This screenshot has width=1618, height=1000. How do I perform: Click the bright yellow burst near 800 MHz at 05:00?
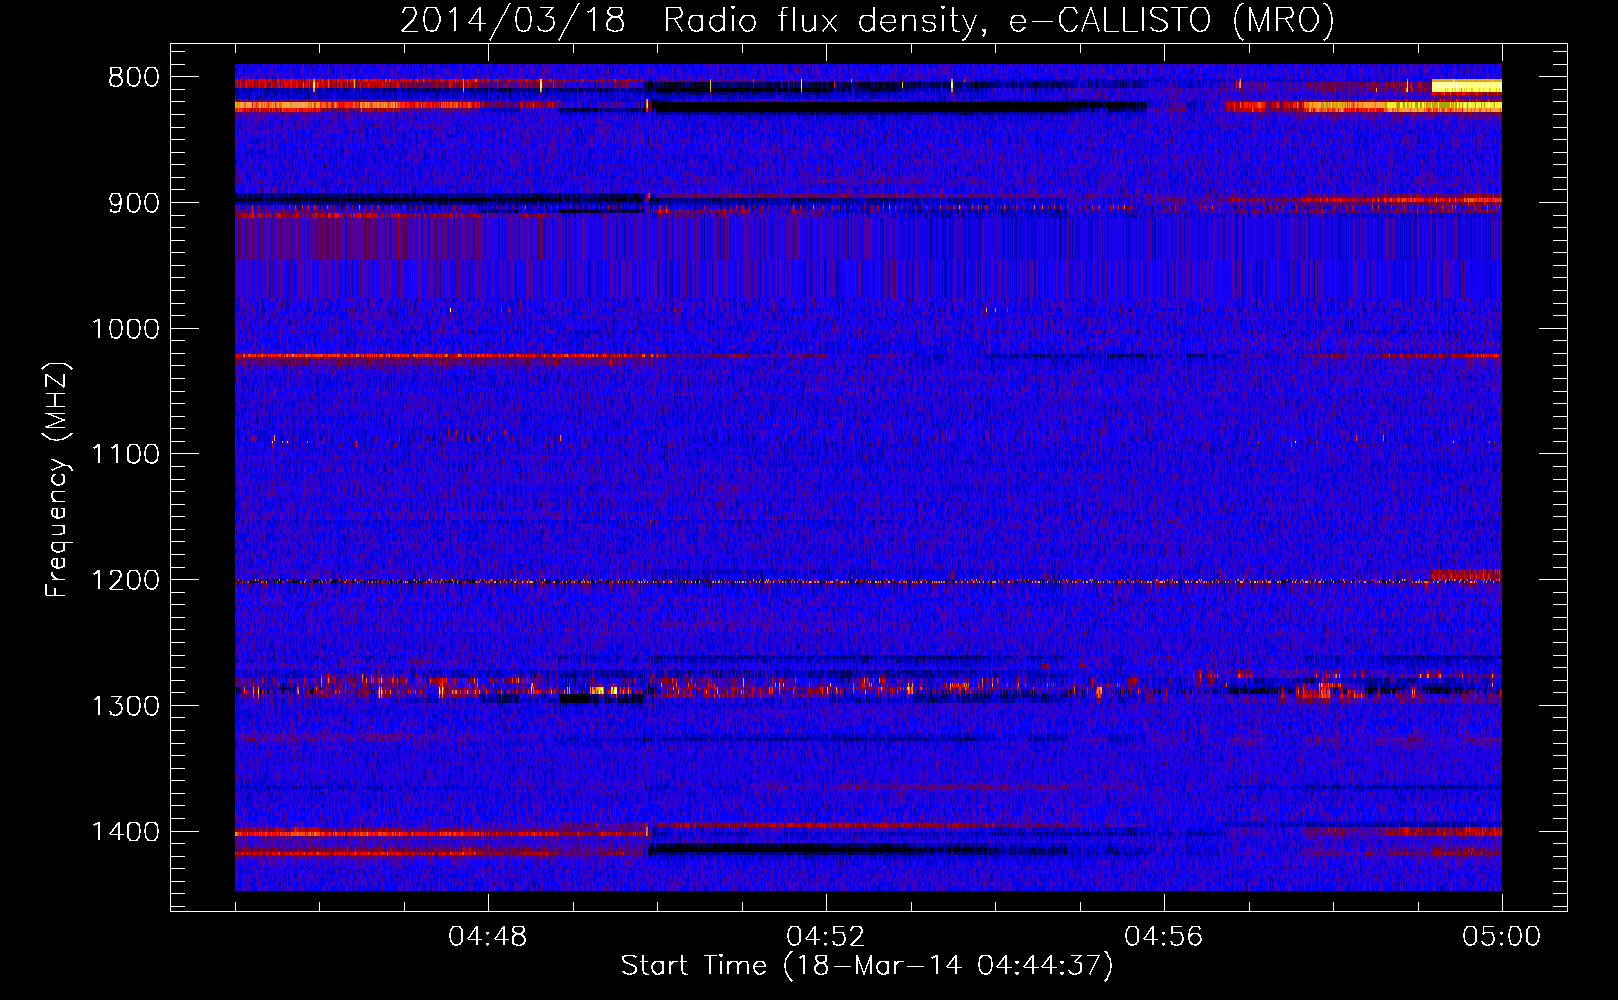[x=1466, y=87]
